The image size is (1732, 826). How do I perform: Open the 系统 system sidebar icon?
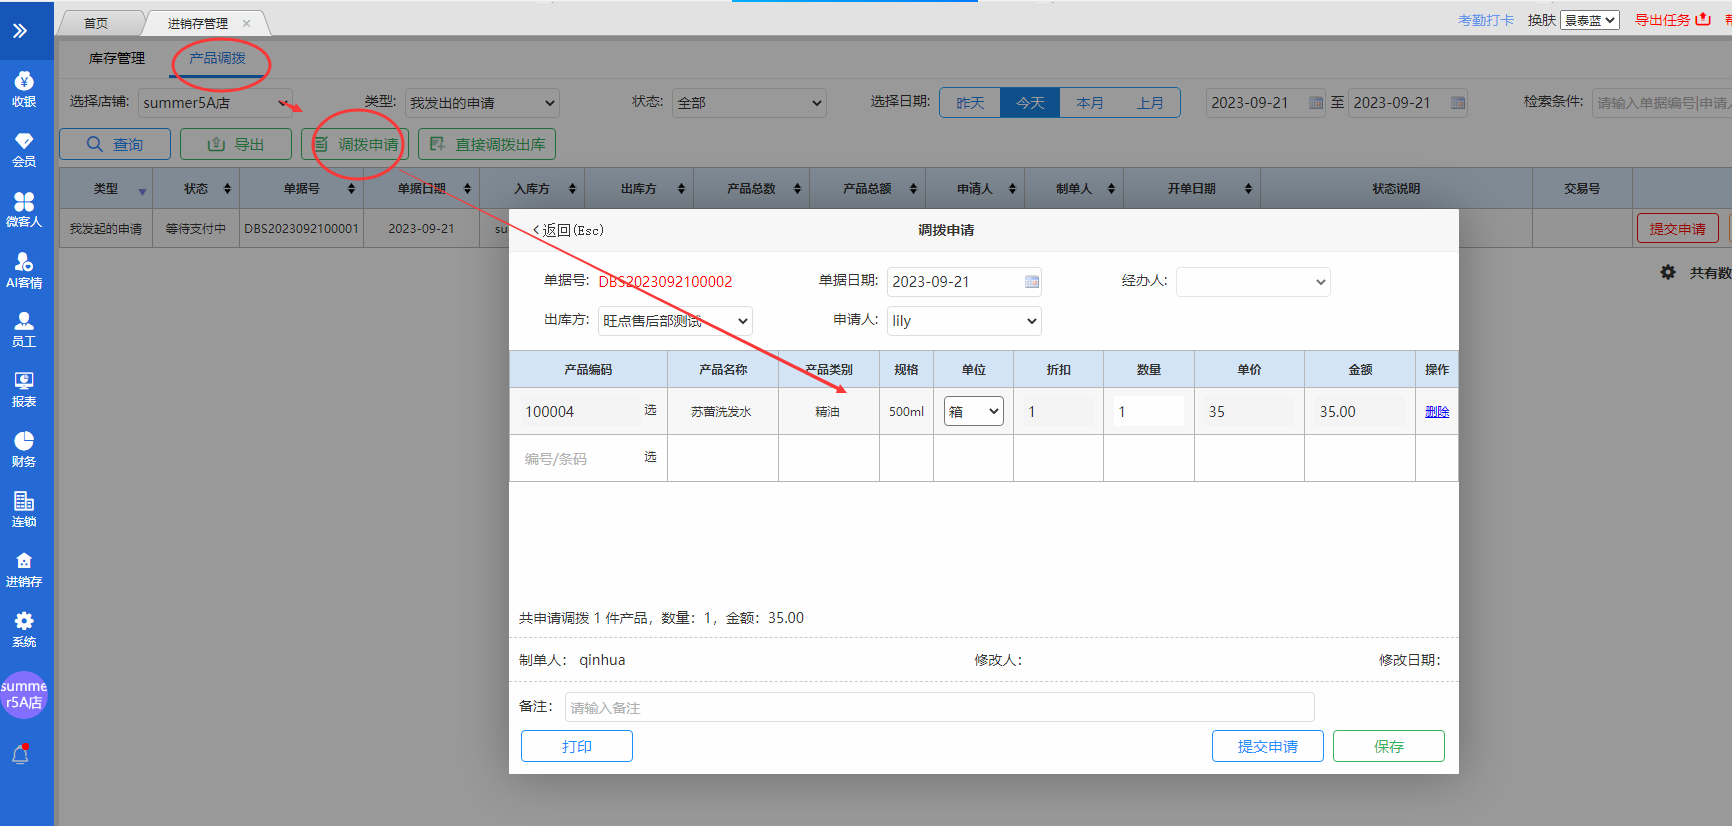click(24, 629)
